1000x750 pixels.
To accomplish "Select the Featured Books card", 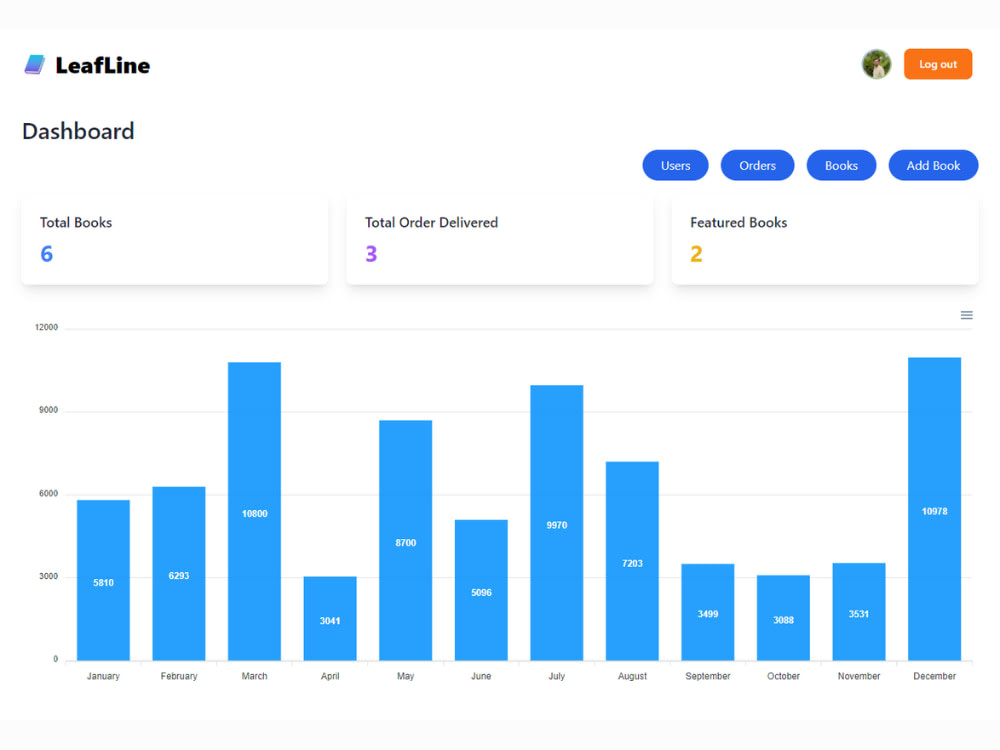I will [x=825, y=240].
